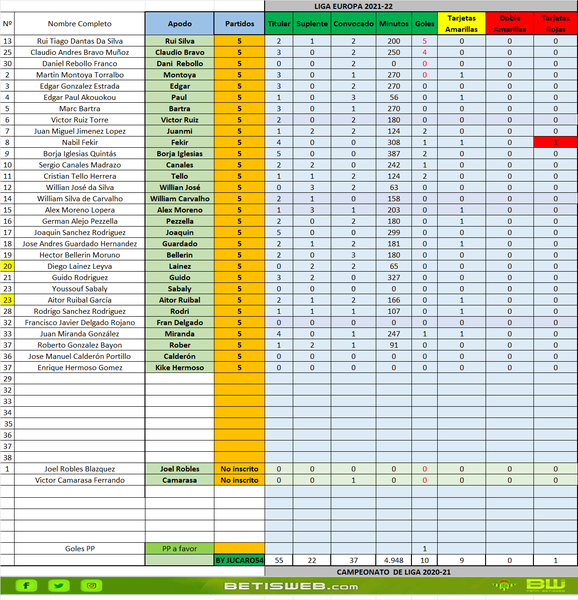Click the Real Betis crest icon
Screen dimensions: 578x600
(x=504, y=585)
